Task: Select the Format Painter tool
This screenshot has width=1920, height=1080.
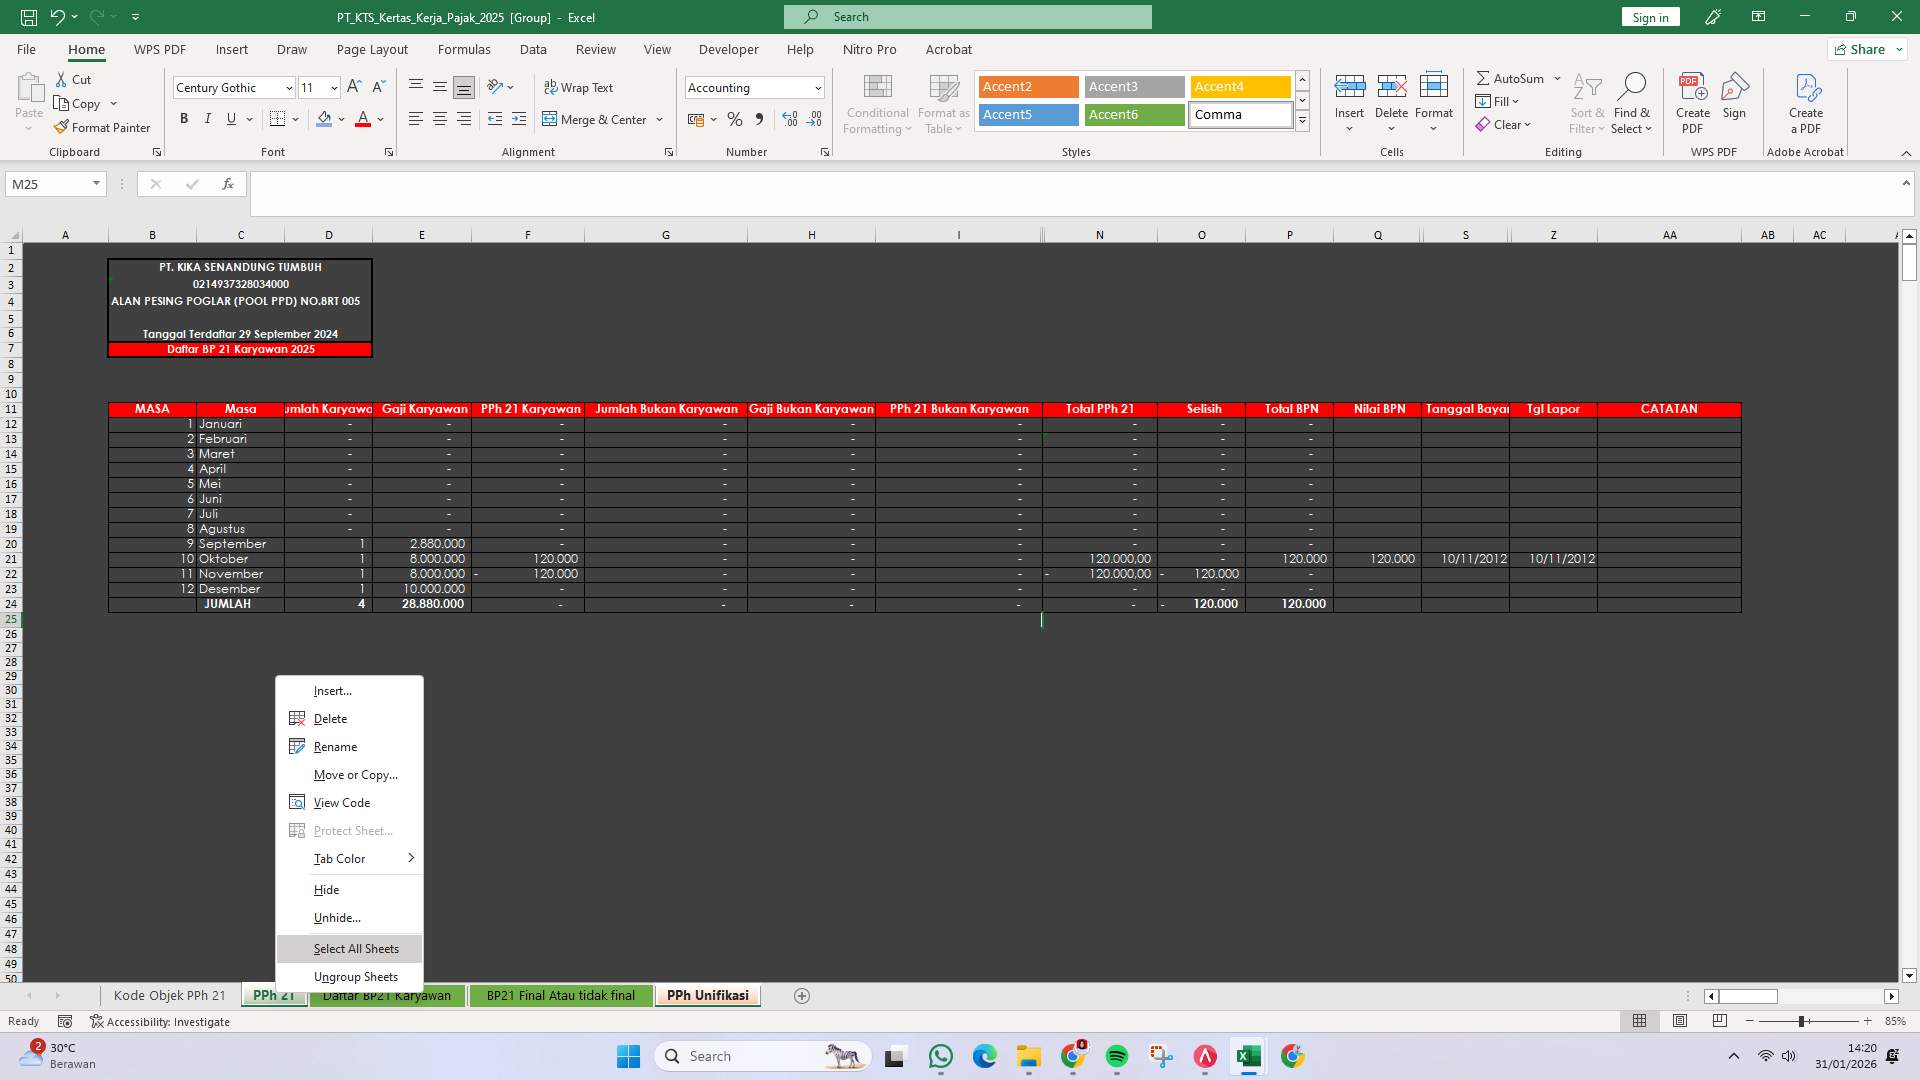Action: 102,127
